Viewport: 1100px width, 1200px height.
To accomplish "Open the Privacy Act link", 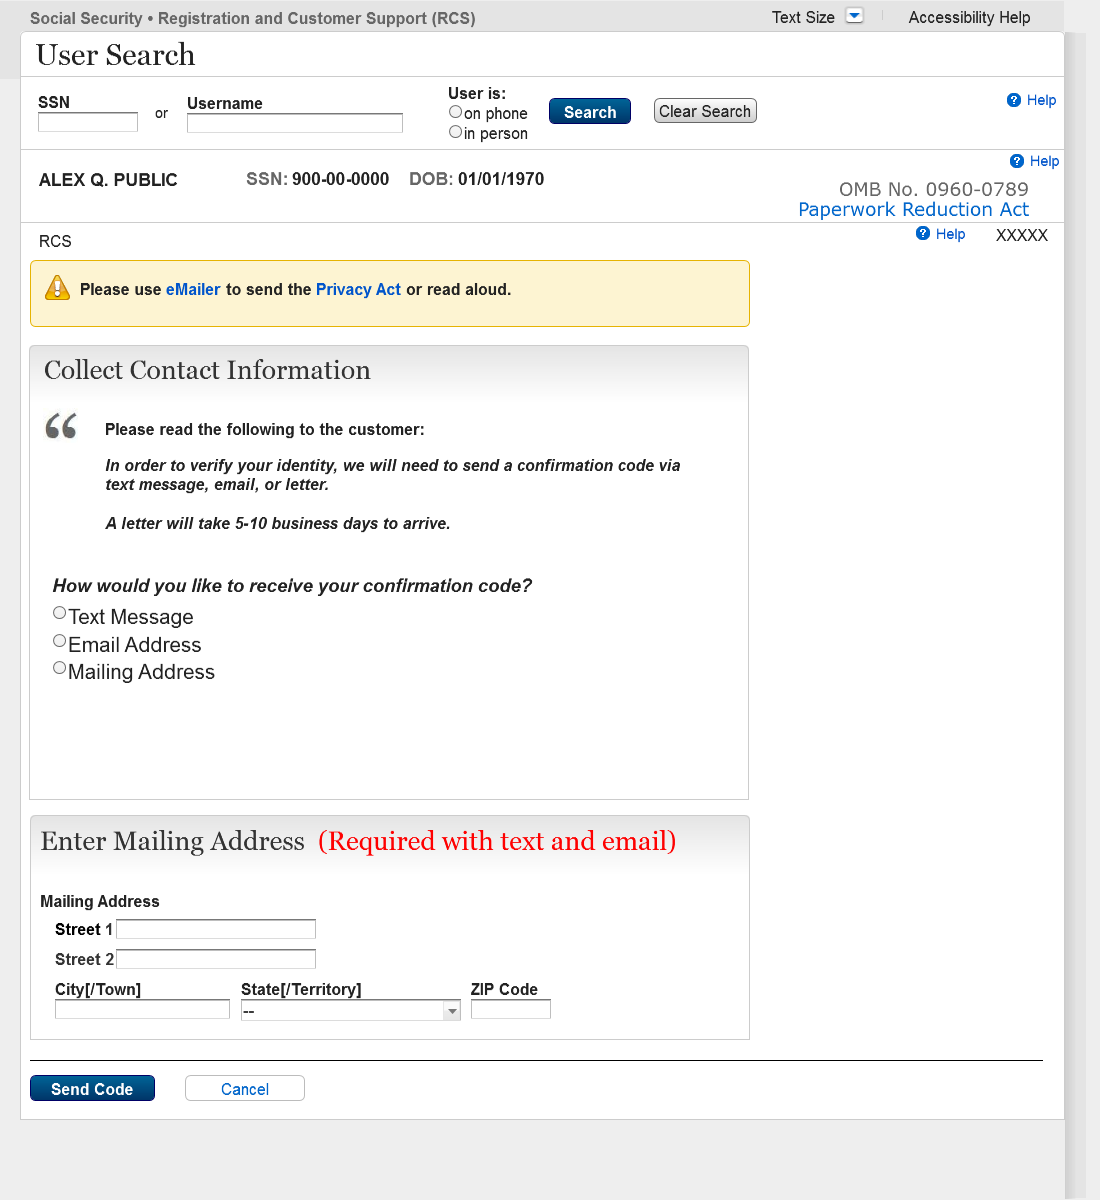I will (x=358, y=289).
